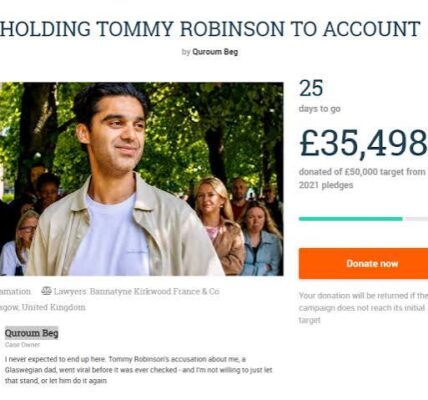The height and width of the screenshot is (400, 428).
Task: Click the scales icon beside Lawyers
Action: pos(46,291)
